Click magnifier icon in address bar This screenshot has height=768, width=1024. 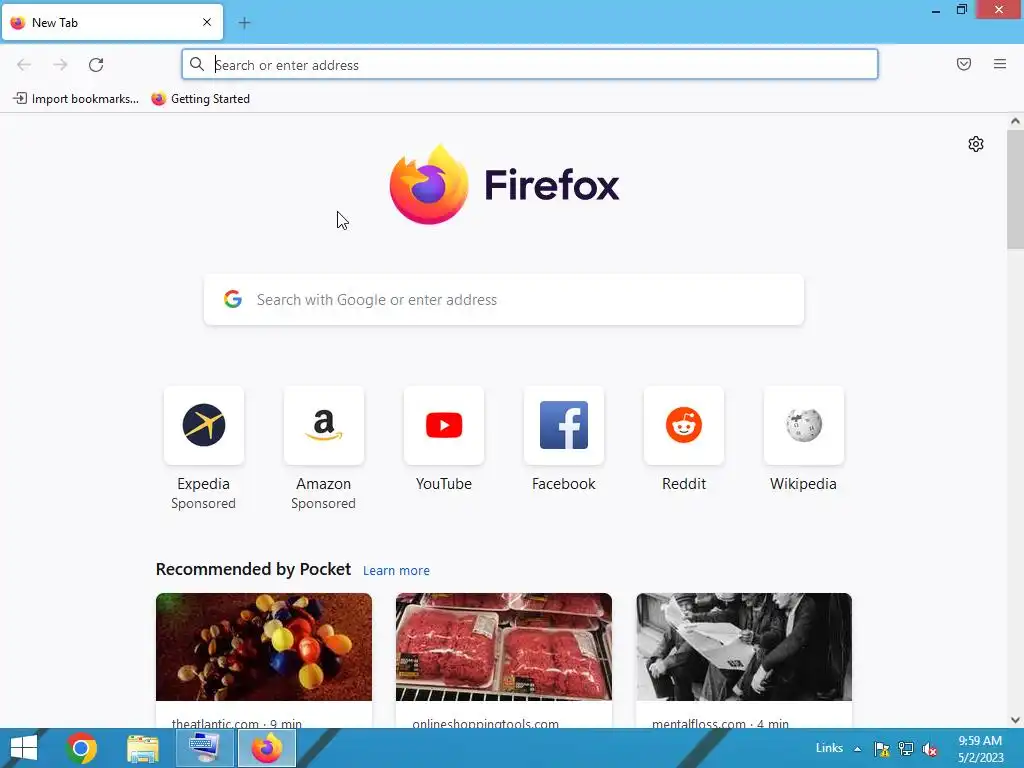(x=197, y=64)
